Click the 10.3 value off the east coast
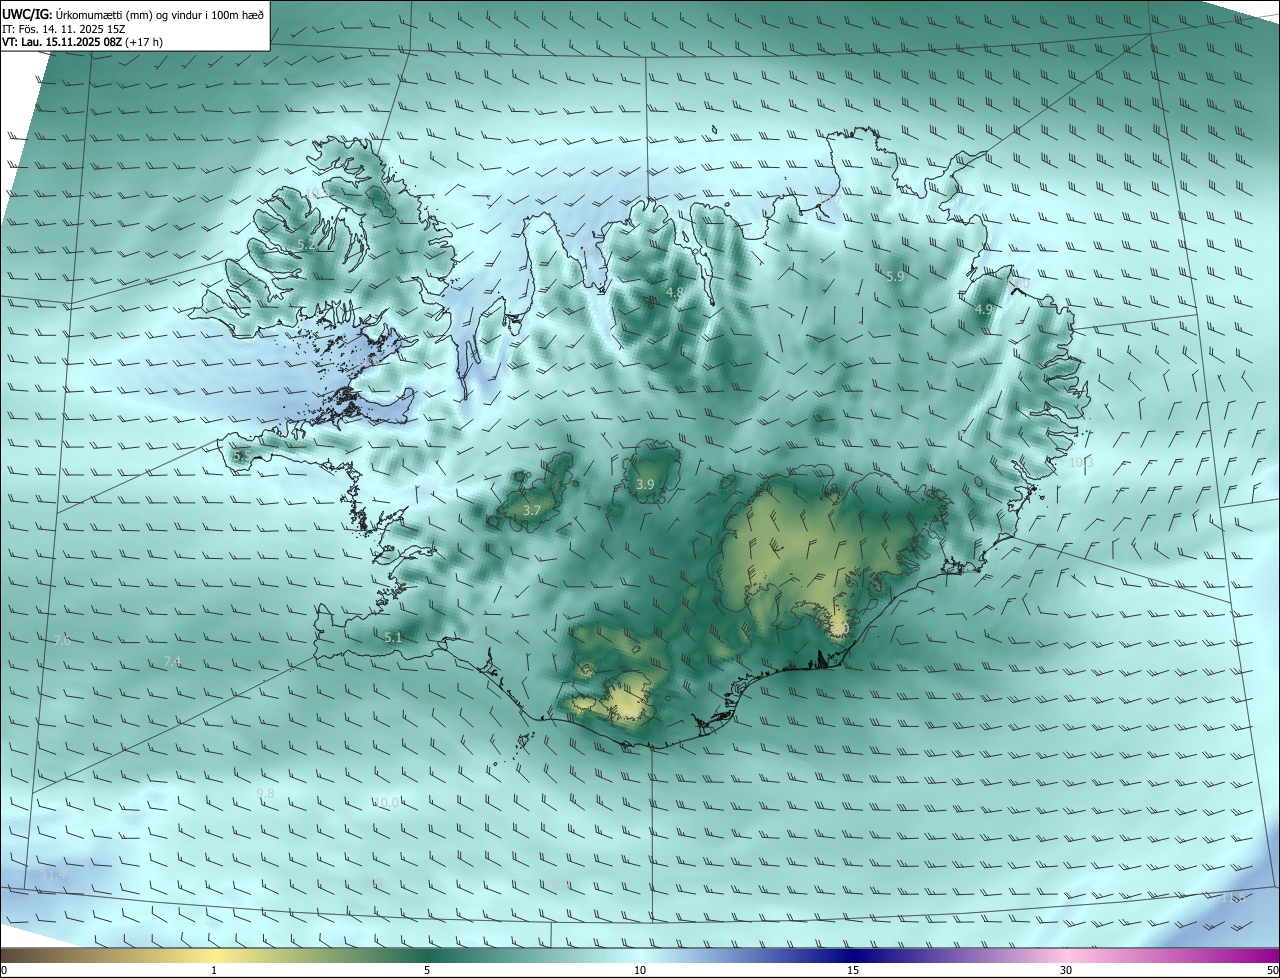 coord(1081,463)
